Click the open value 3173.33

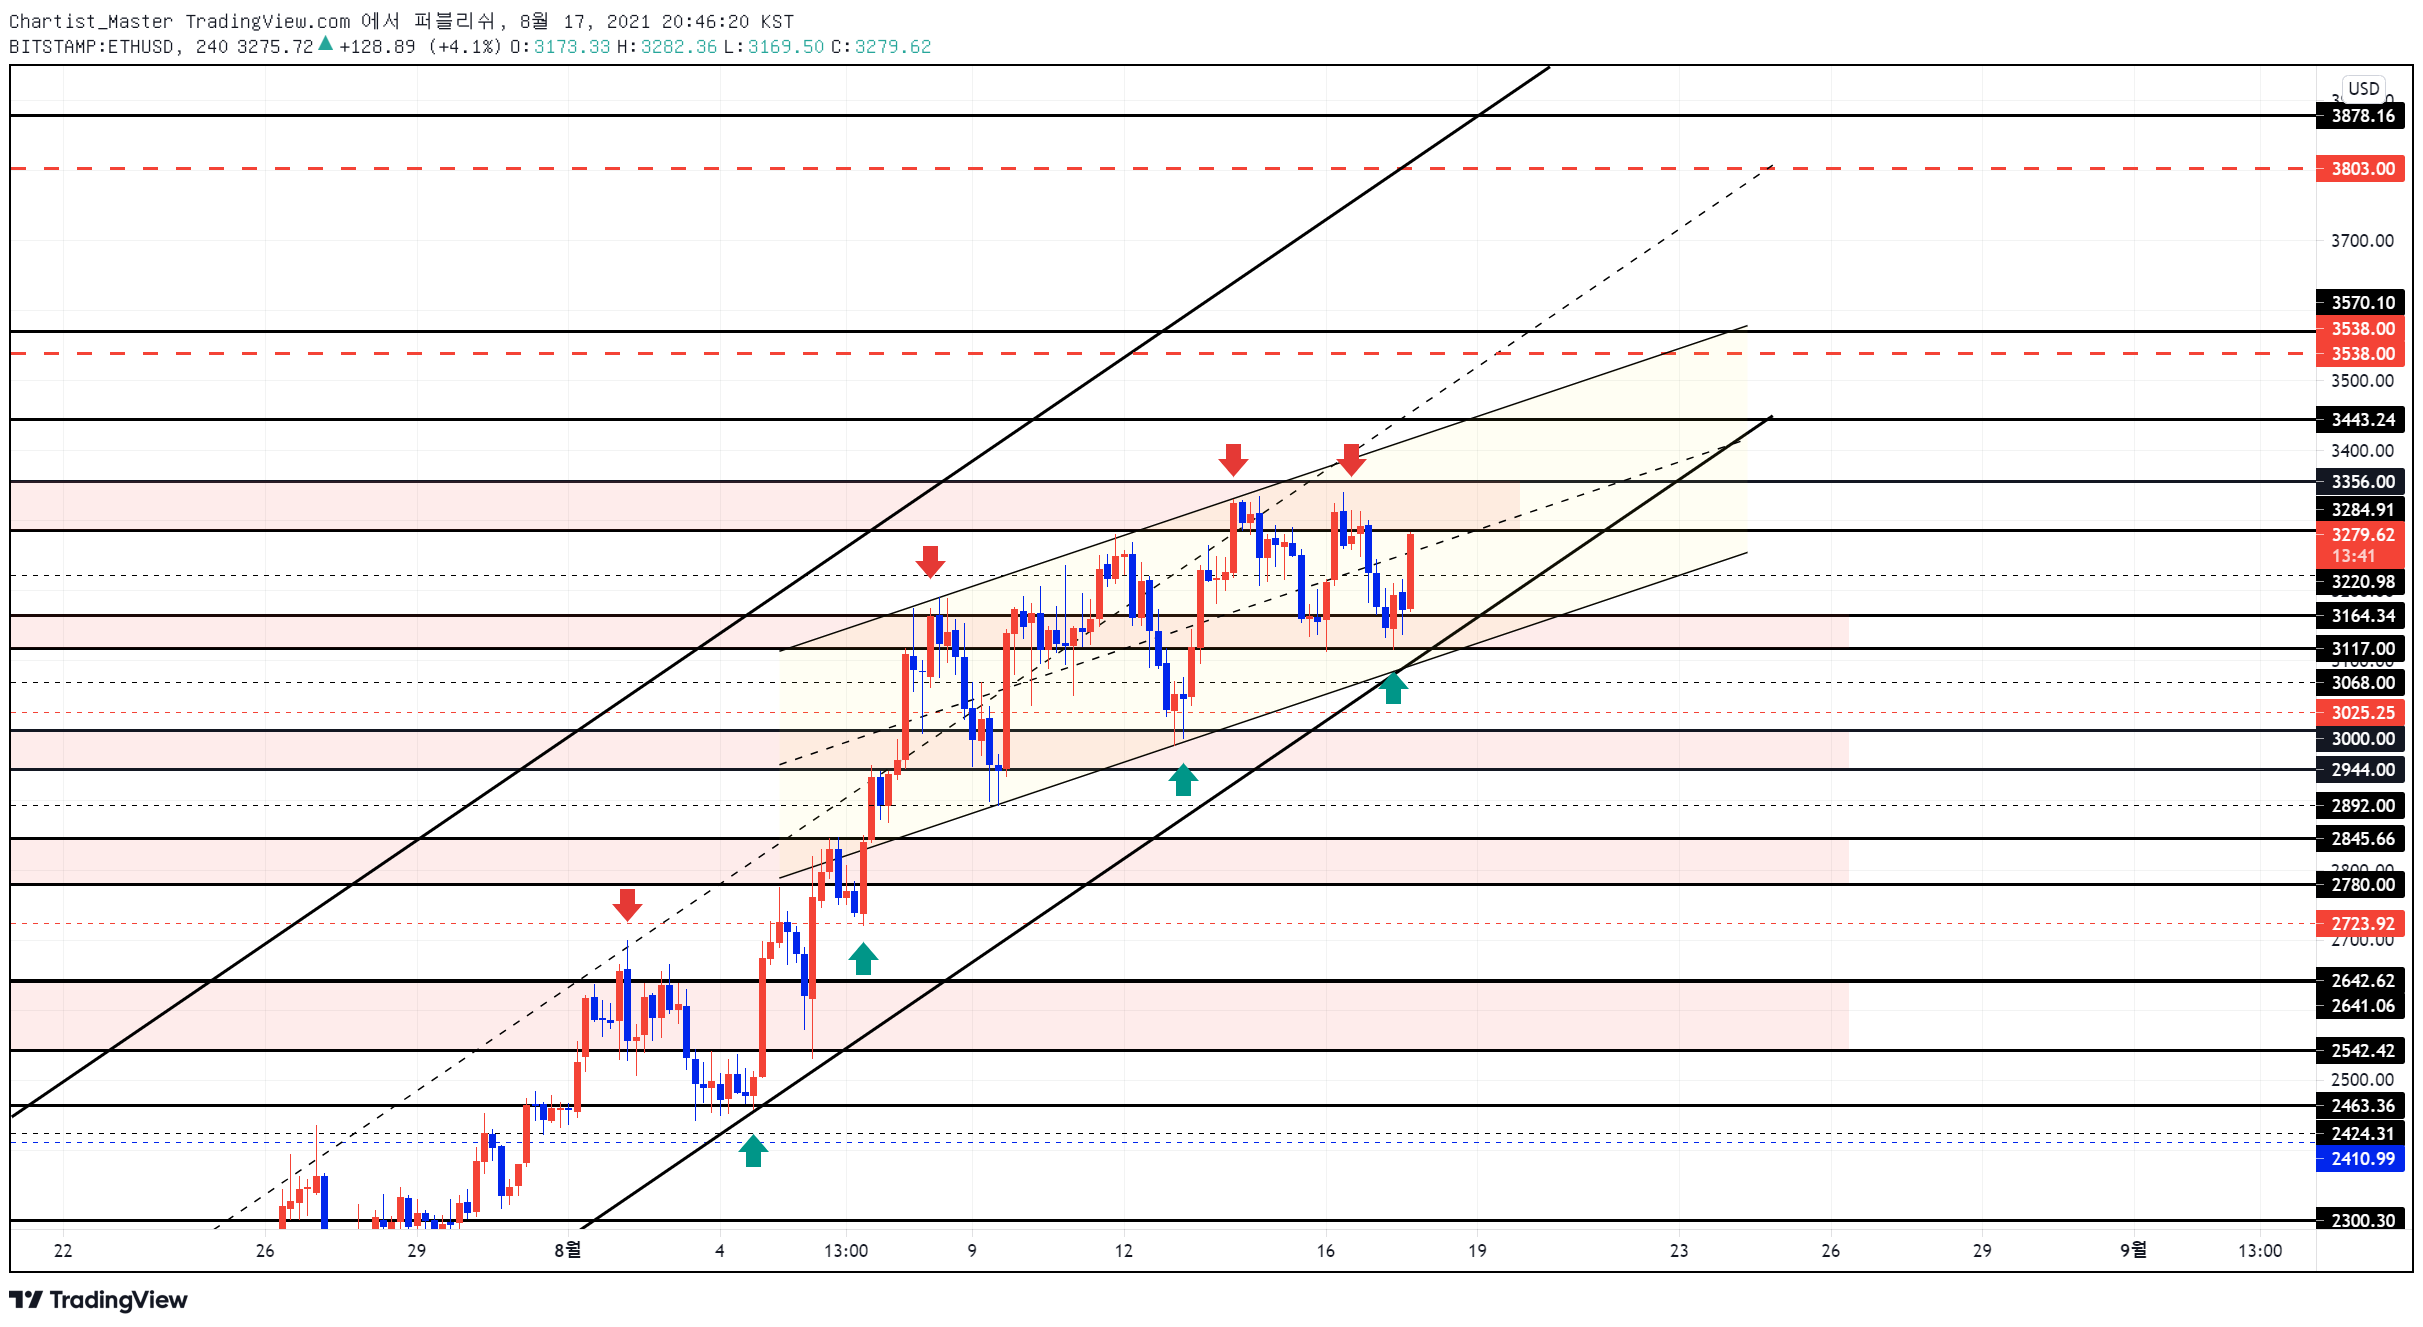tap(572, 47)
